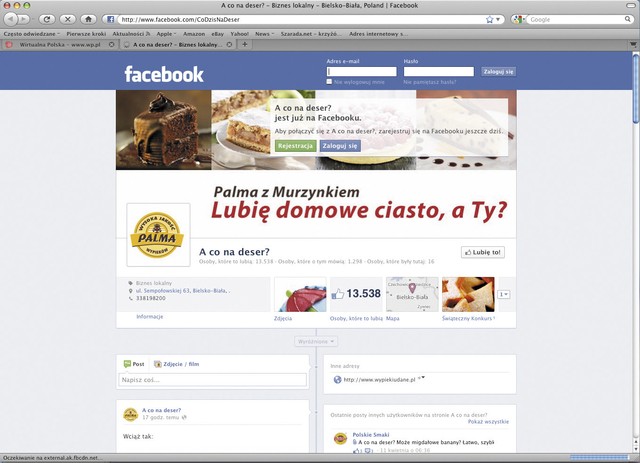Click the browser back arrow button

(x=13, y=19)
